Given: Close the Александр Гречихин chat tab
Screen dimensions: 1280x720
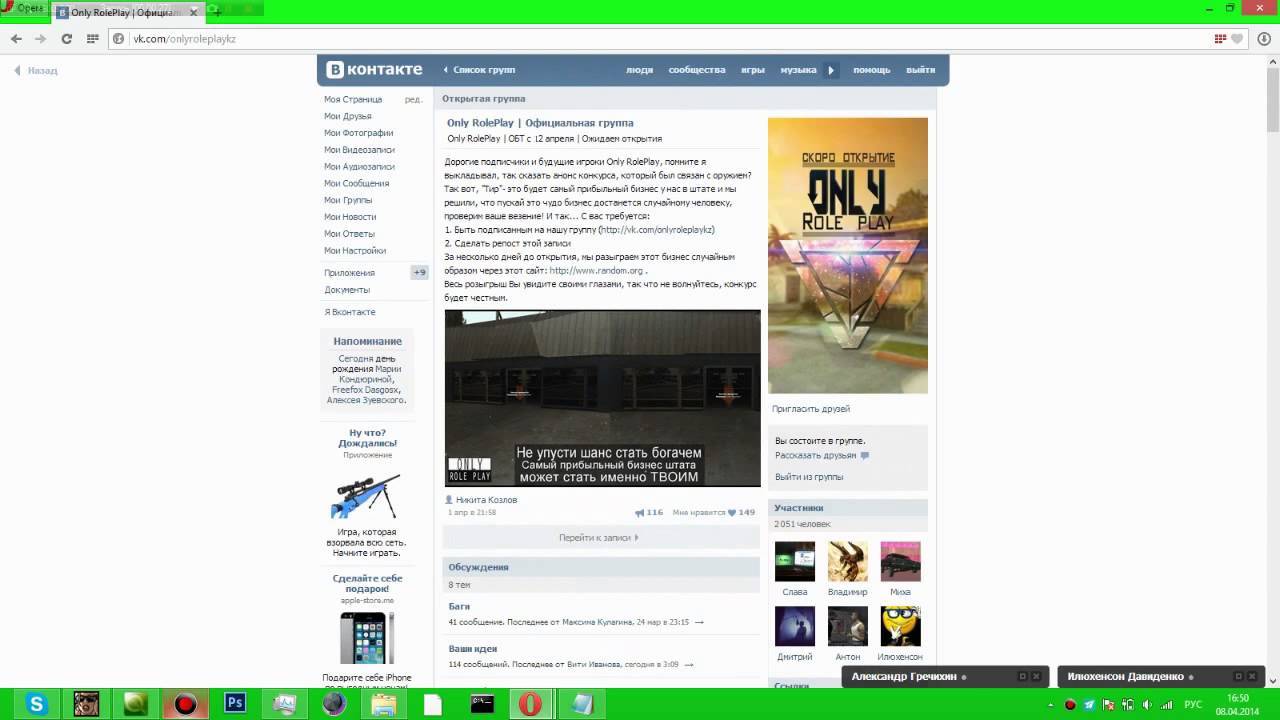Looking at the screenshot, I should 1036,677.
